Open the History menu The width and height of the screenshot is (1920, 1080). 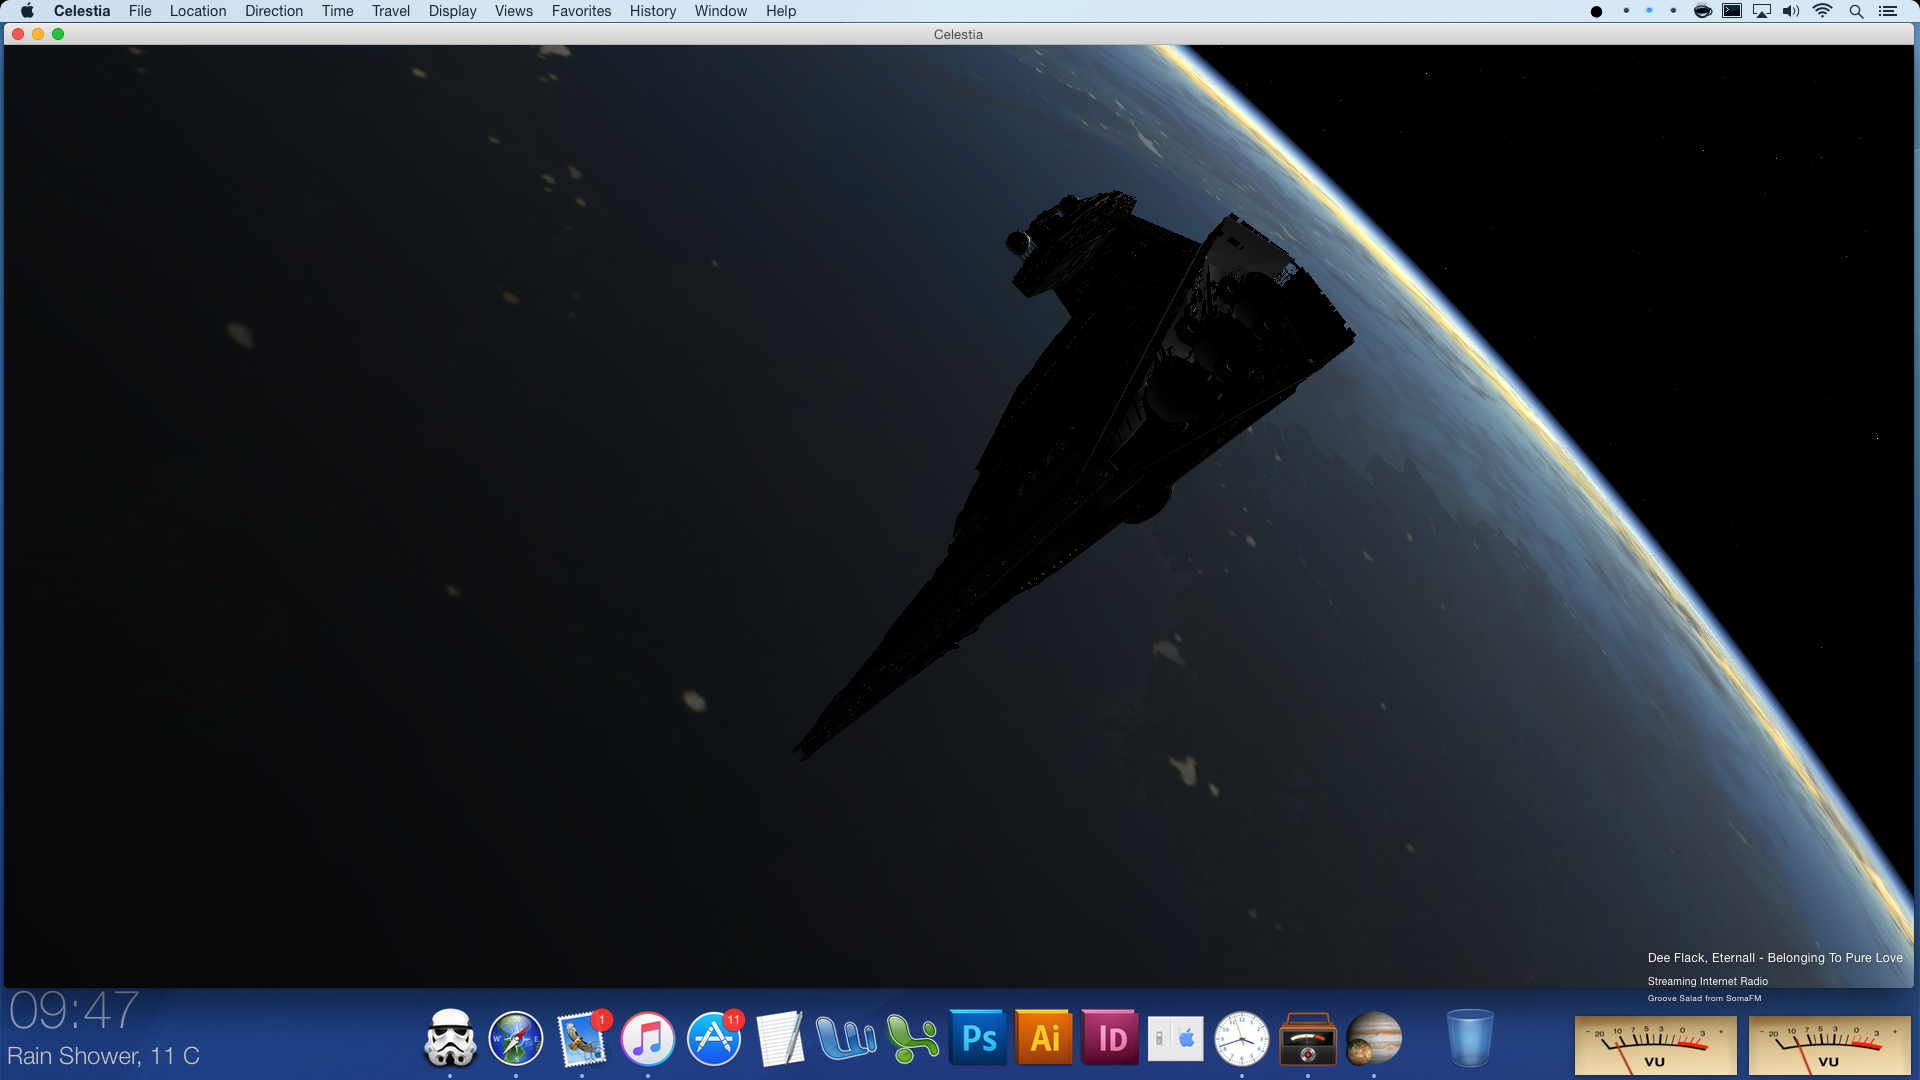pyautogui.click(x=653, y=11)
